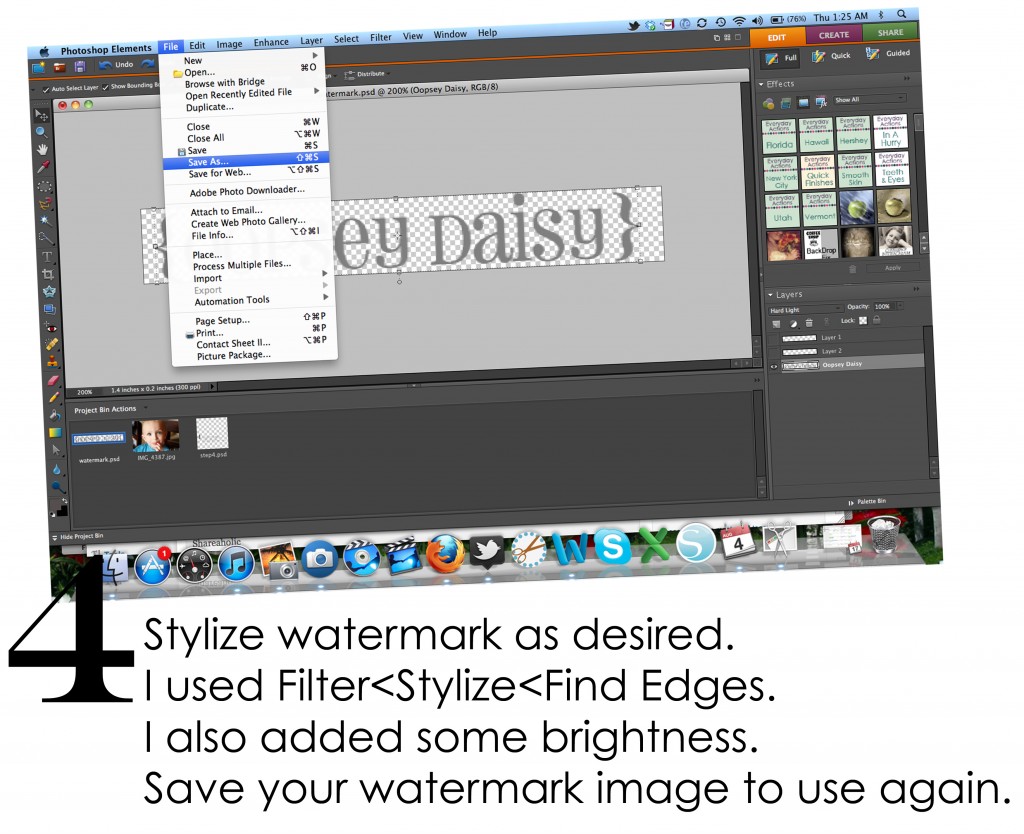Toggle Show Bounding Box checkbox
This screenshot has width=1024, height=834.
coord(105,87)
